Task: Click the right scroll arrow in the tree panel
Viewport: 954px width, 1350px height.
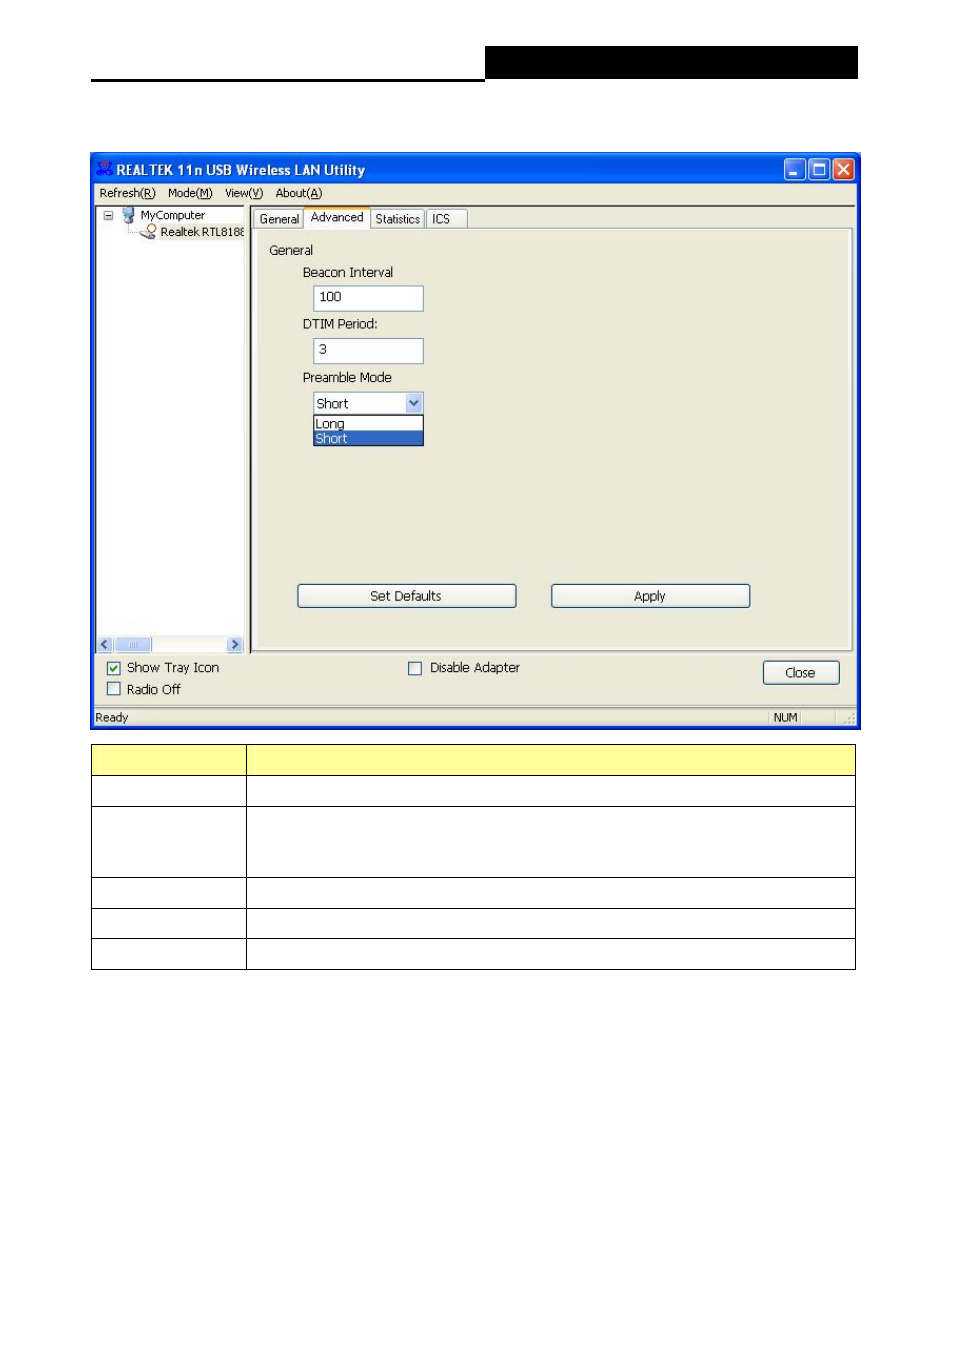Action: click(x=235, y=645)
